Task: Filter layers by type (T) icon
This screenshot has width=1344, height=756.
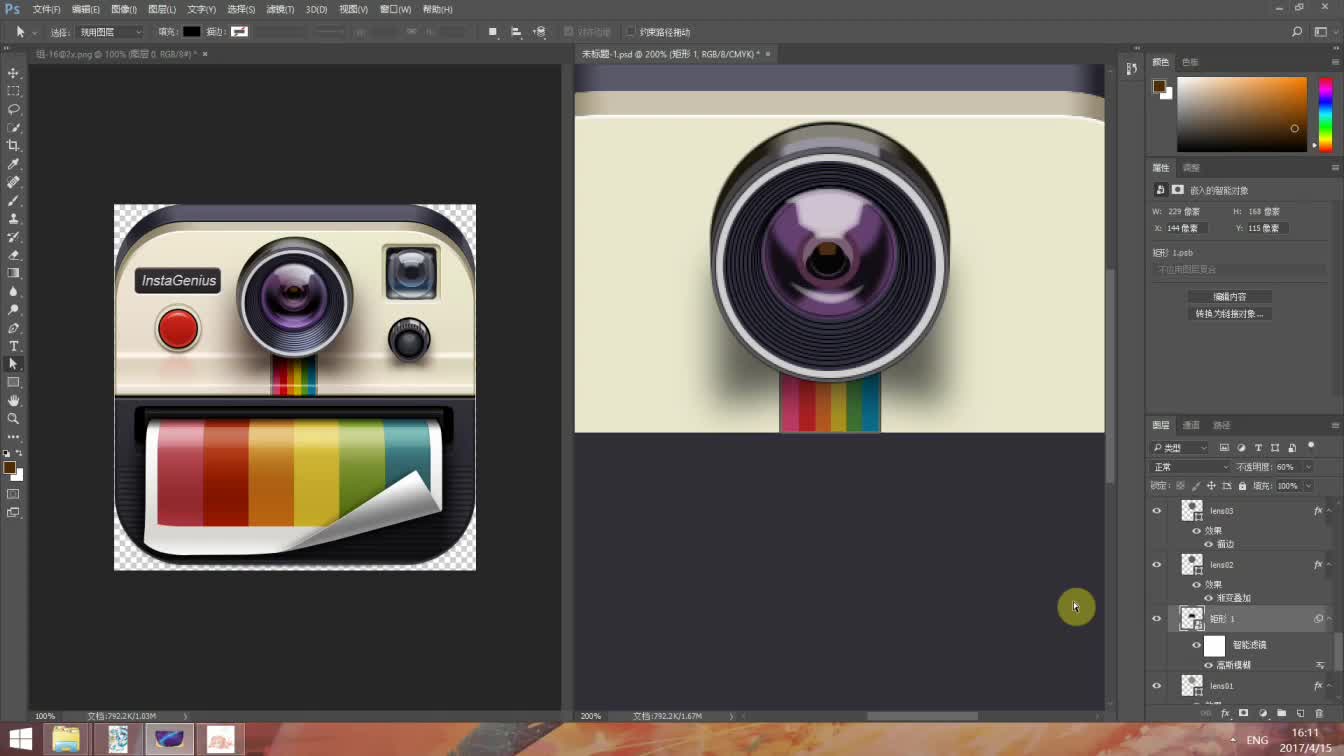Action: (1258, 448)
